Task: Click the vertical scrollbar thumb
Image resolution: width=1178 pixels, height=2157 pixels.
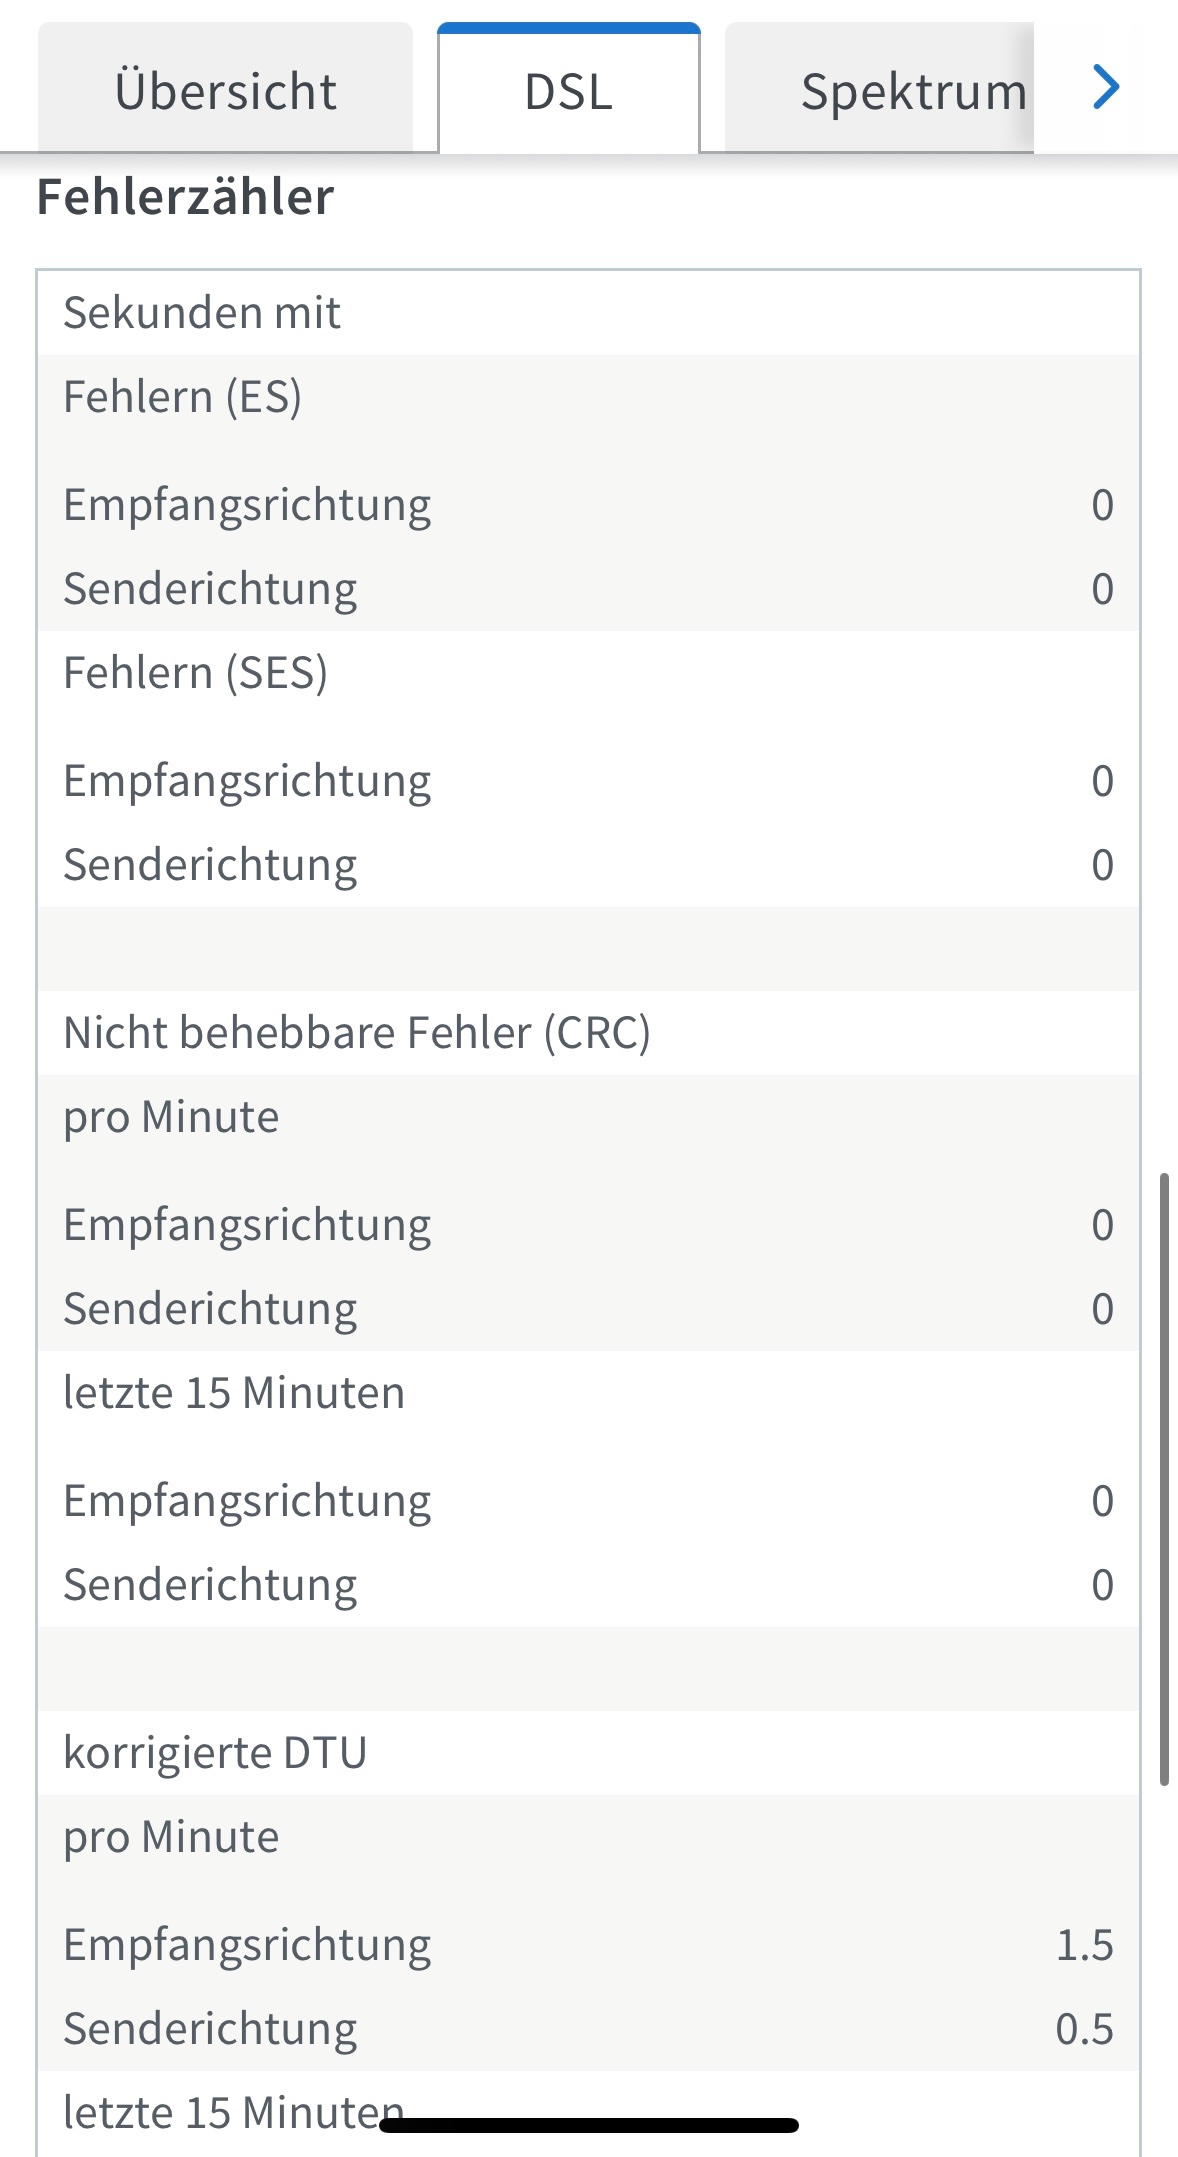Action: click(1164, 1480)
